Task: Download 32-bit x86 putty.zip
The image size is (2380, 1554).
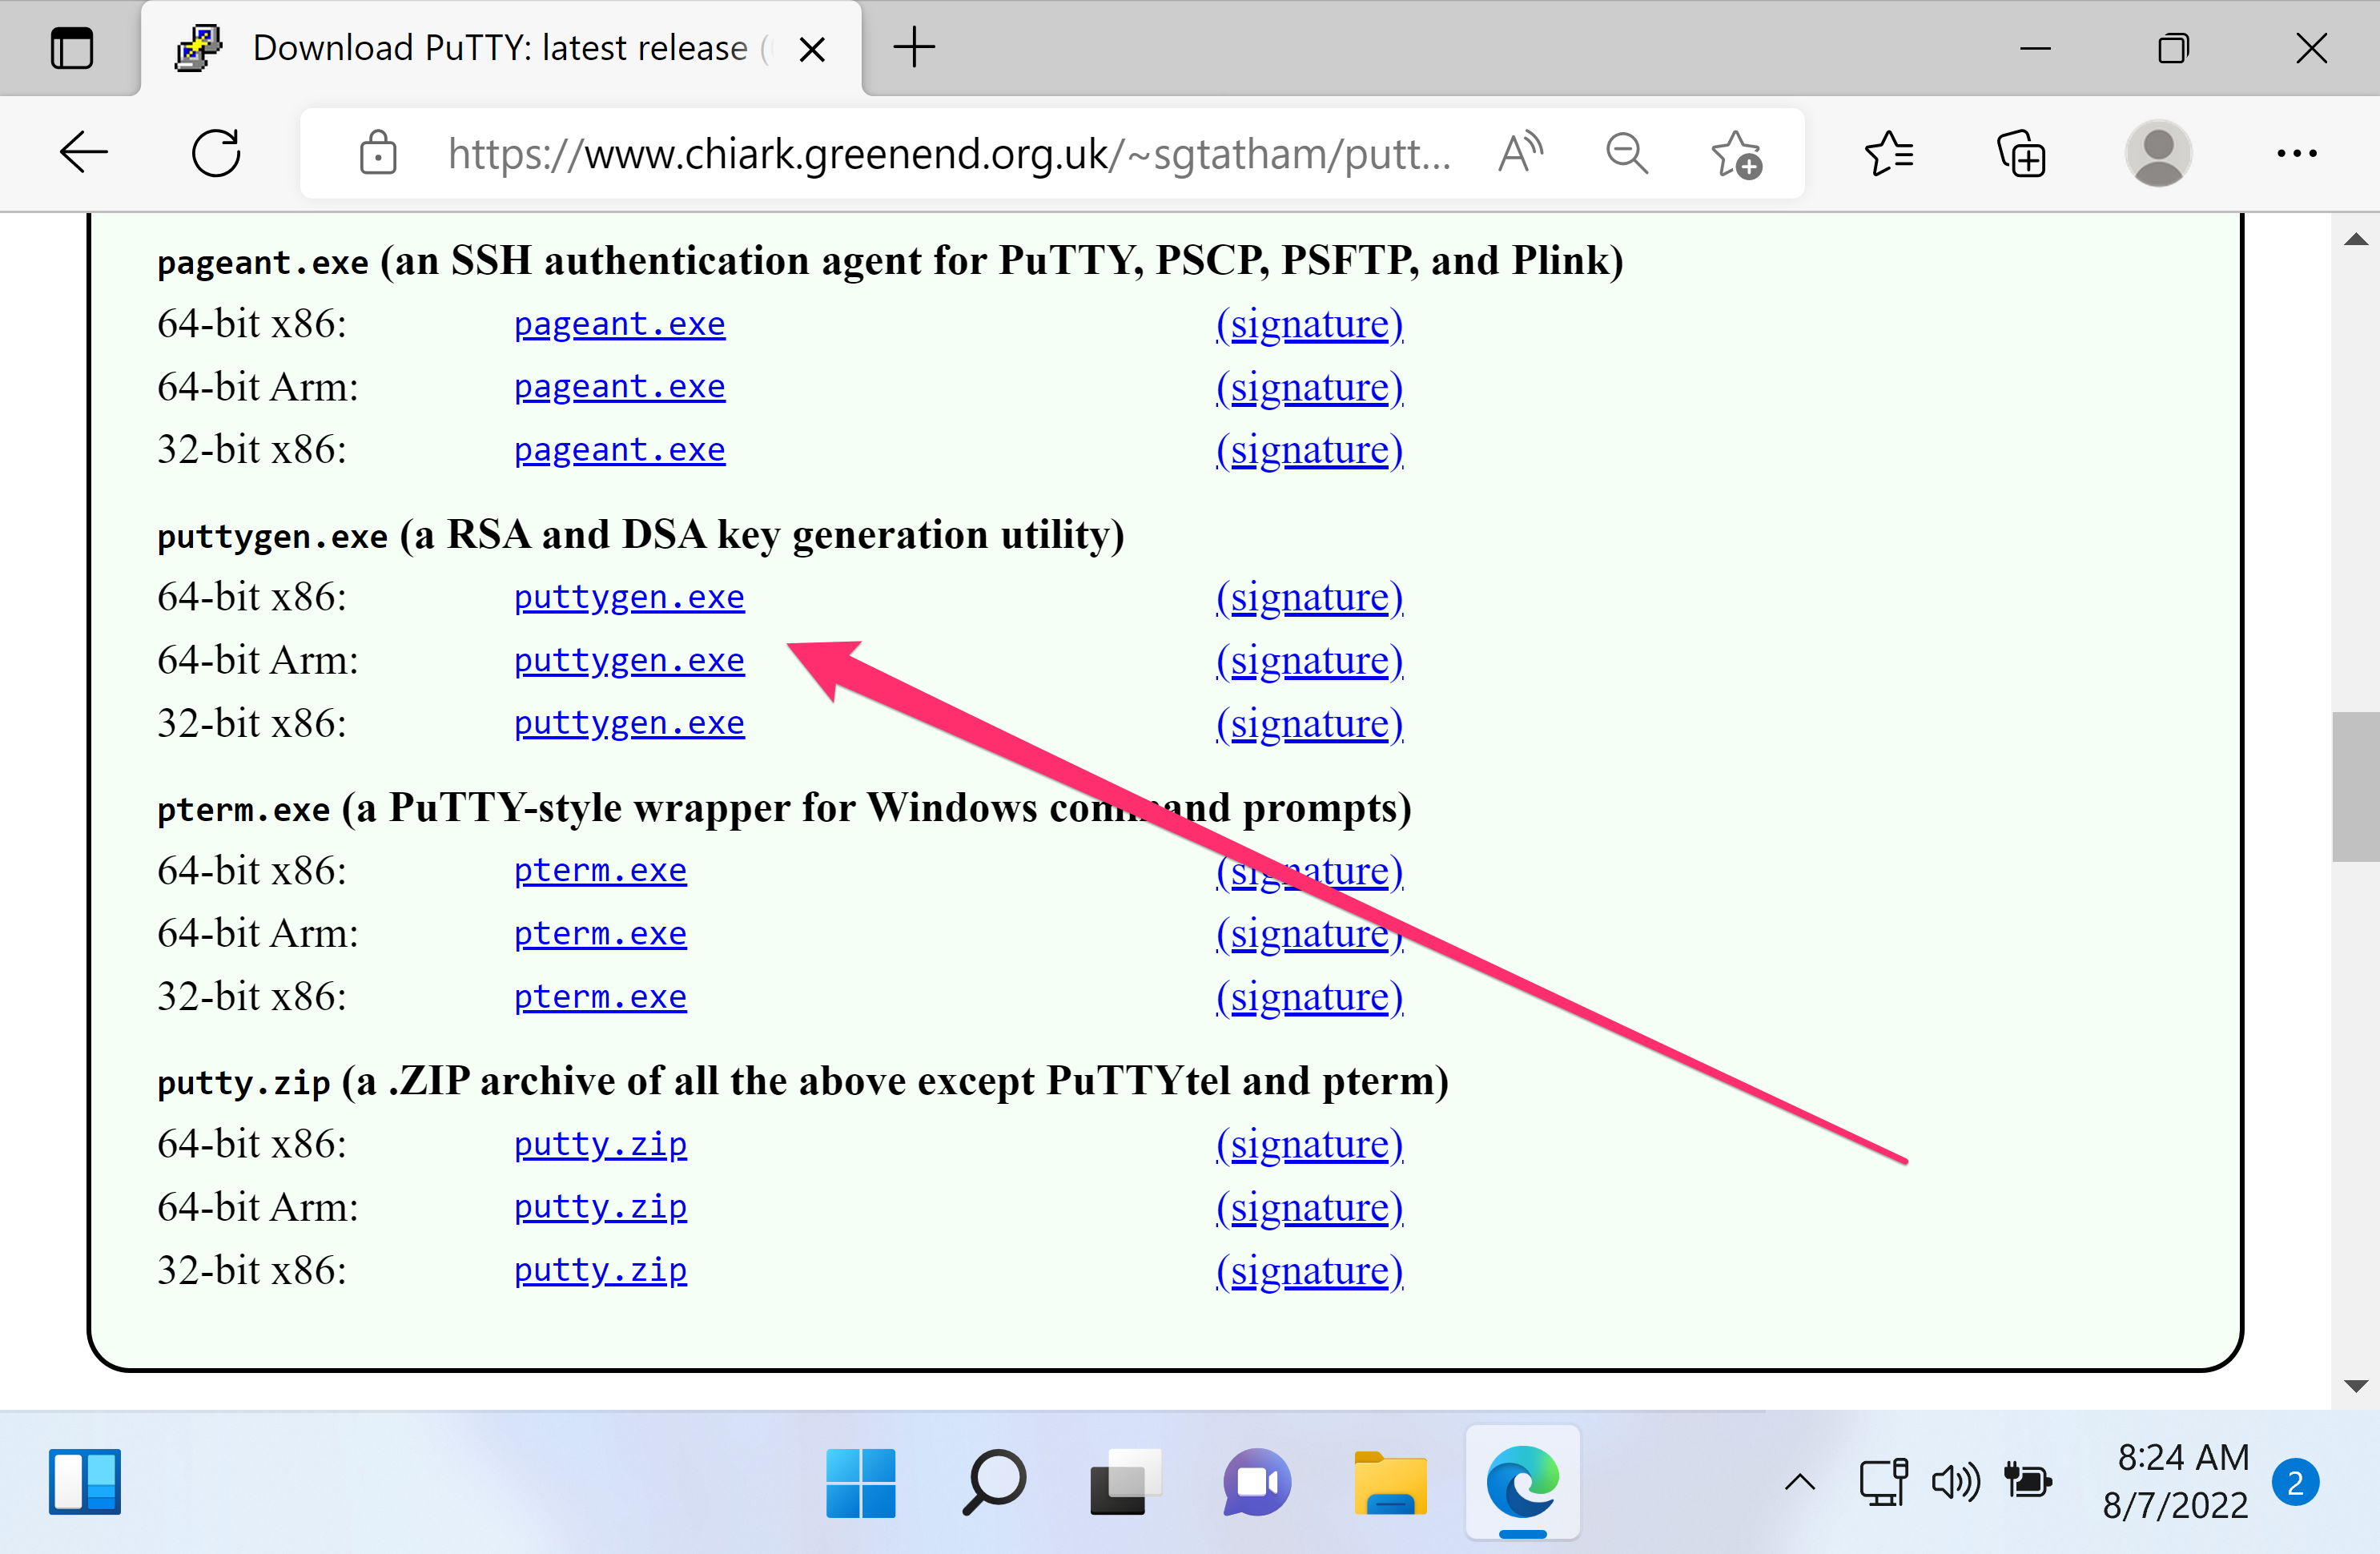Action: pos(600,1271)
